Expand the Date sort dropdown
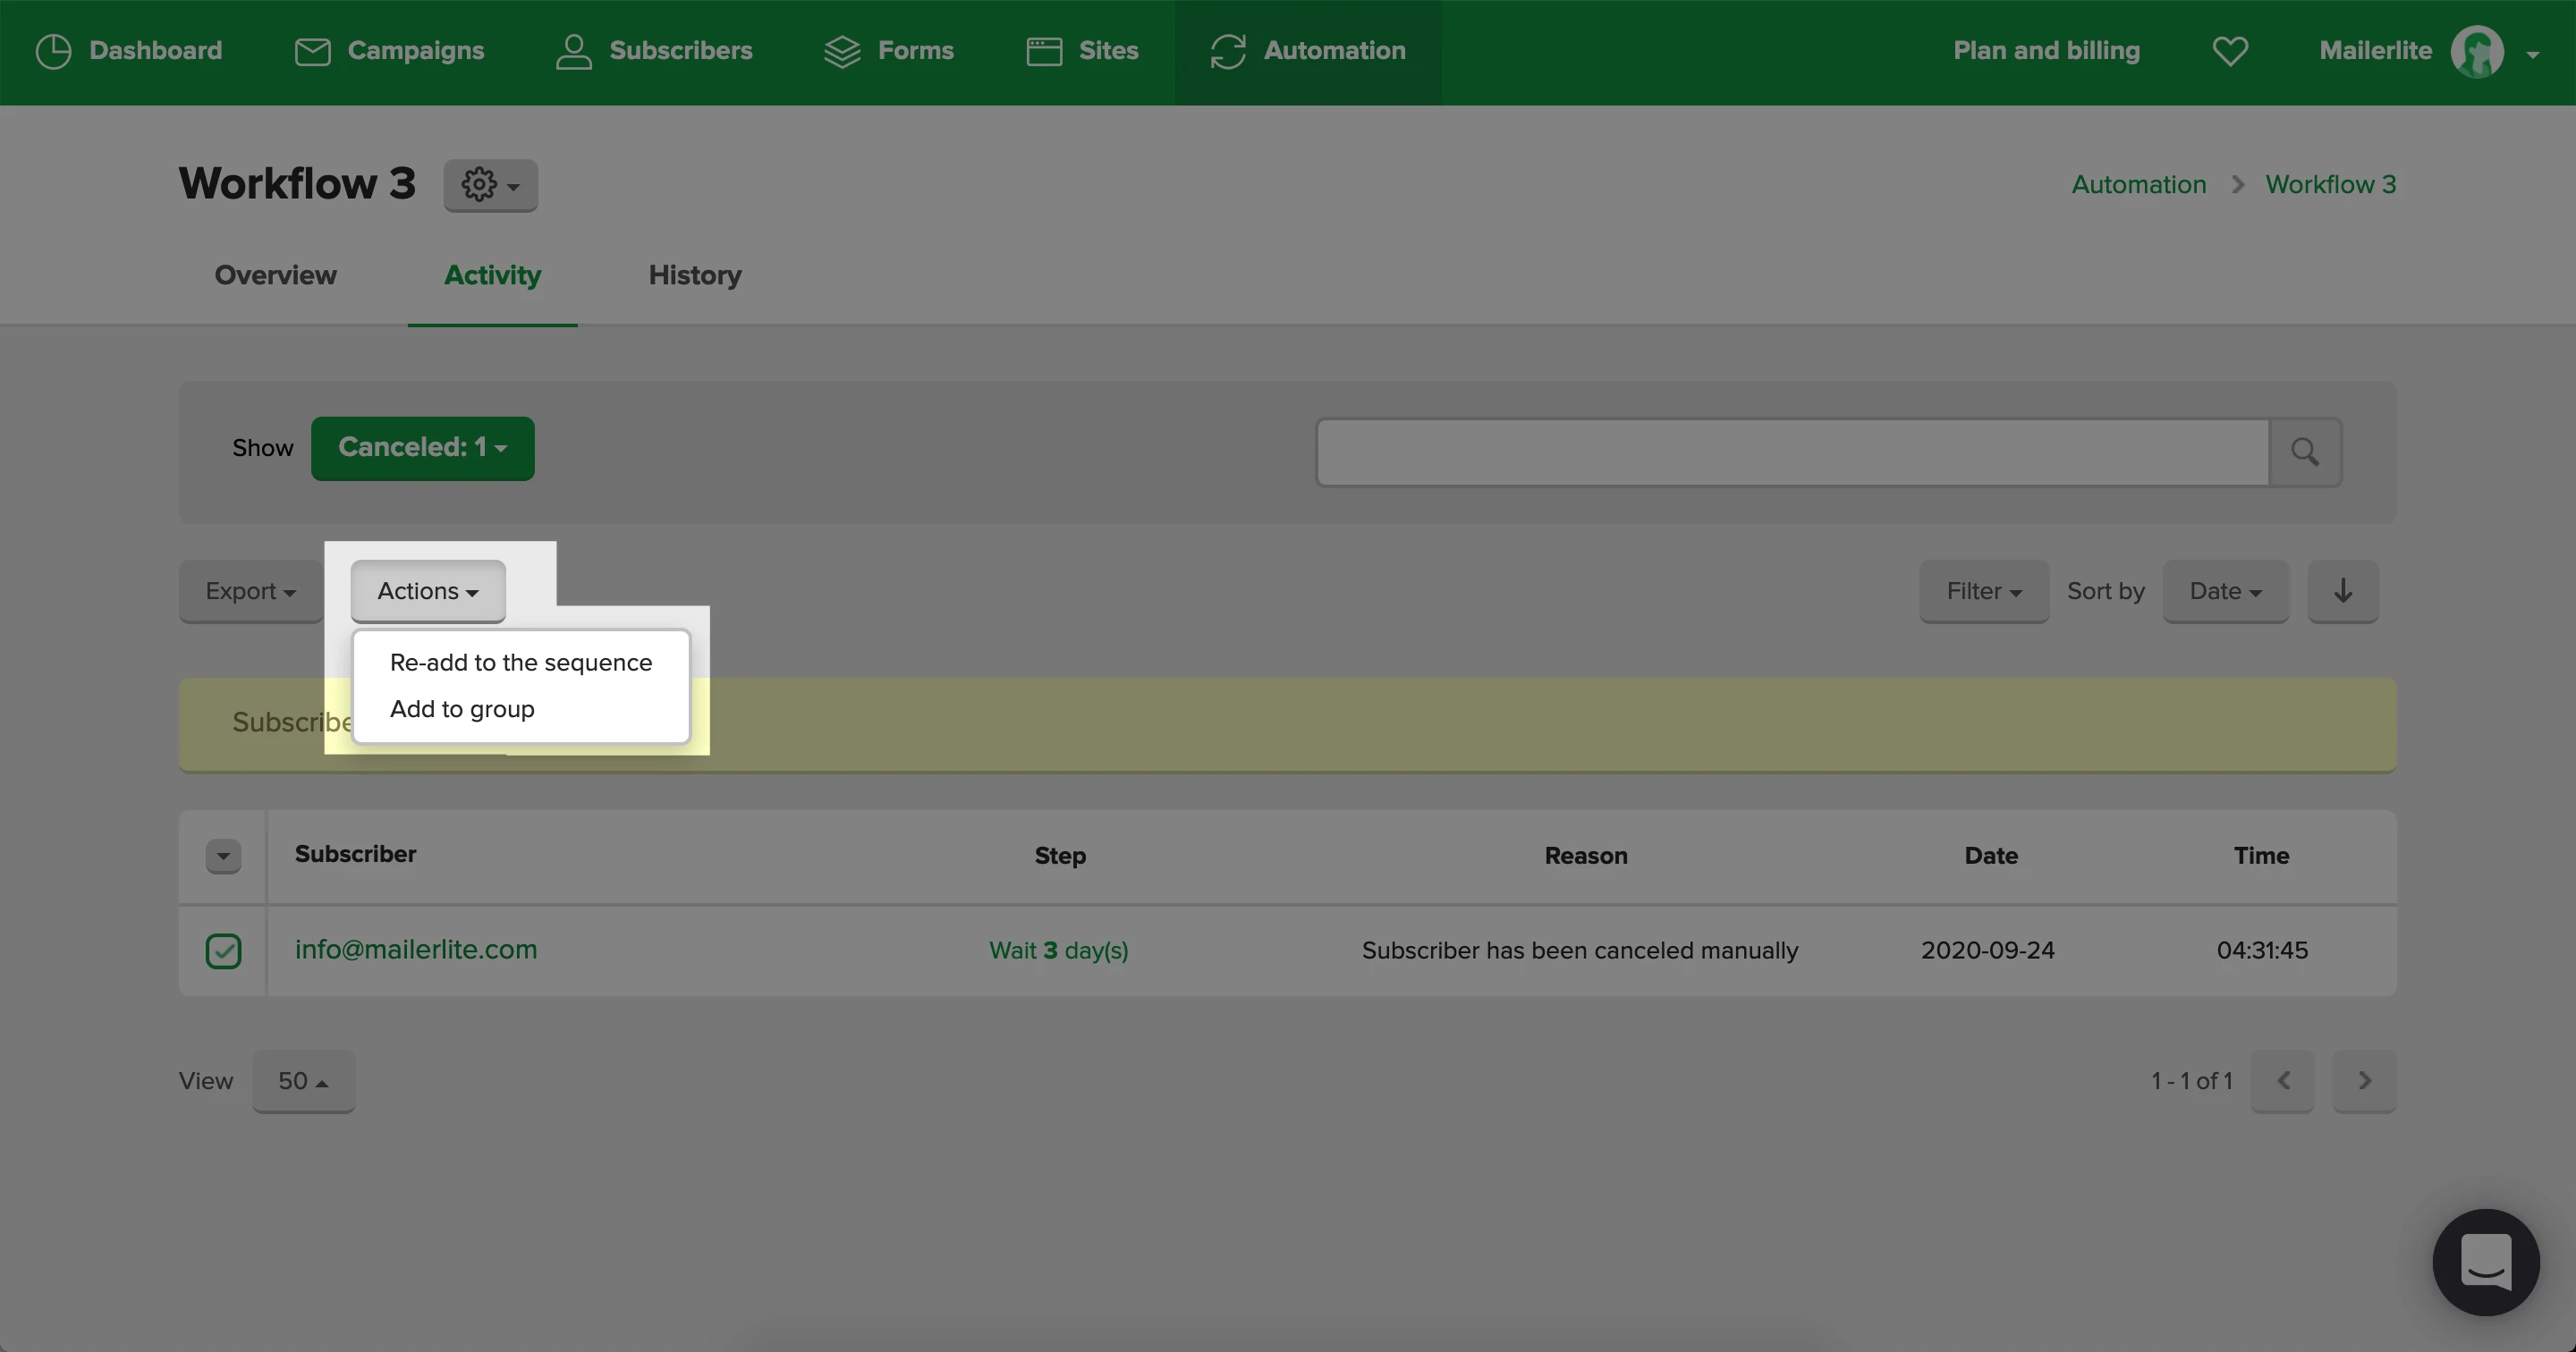This screenshot has width=2576, height=1352. (2224, 591)
